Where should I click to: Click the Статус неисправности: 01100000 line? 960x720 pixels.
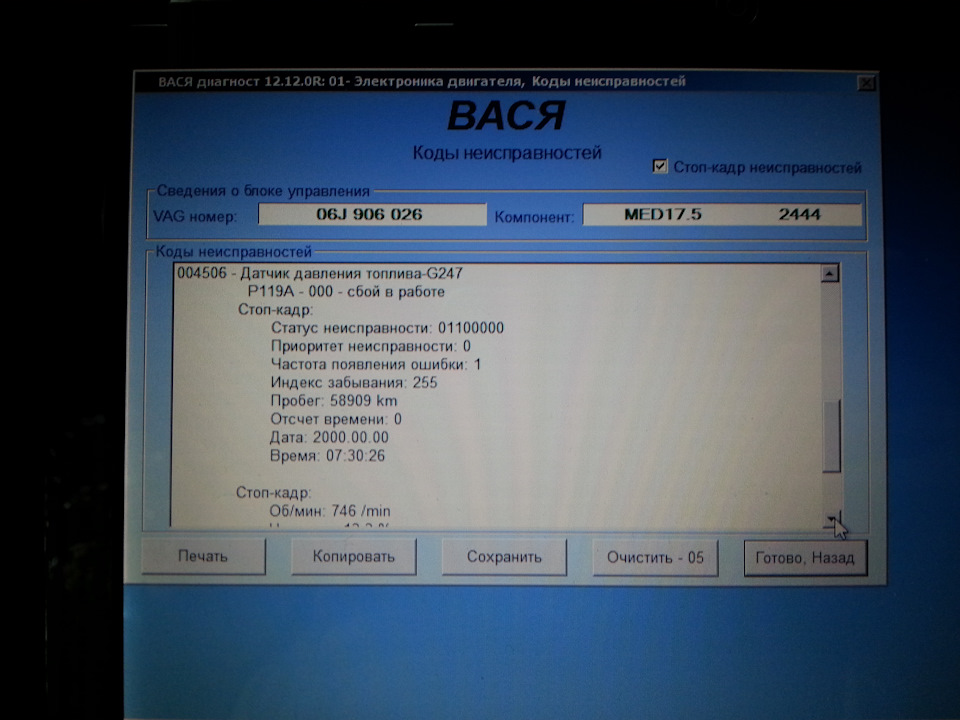coord(387,328)
